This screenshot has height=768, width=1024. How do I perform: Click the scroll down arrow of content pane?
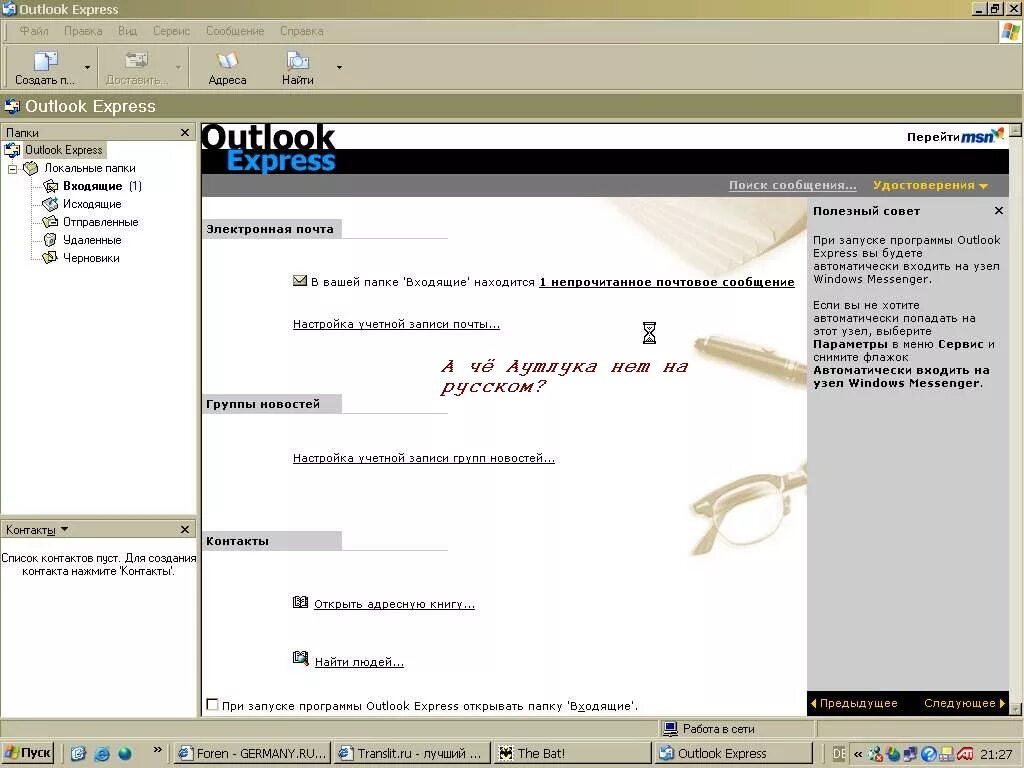click(1016, 708)
